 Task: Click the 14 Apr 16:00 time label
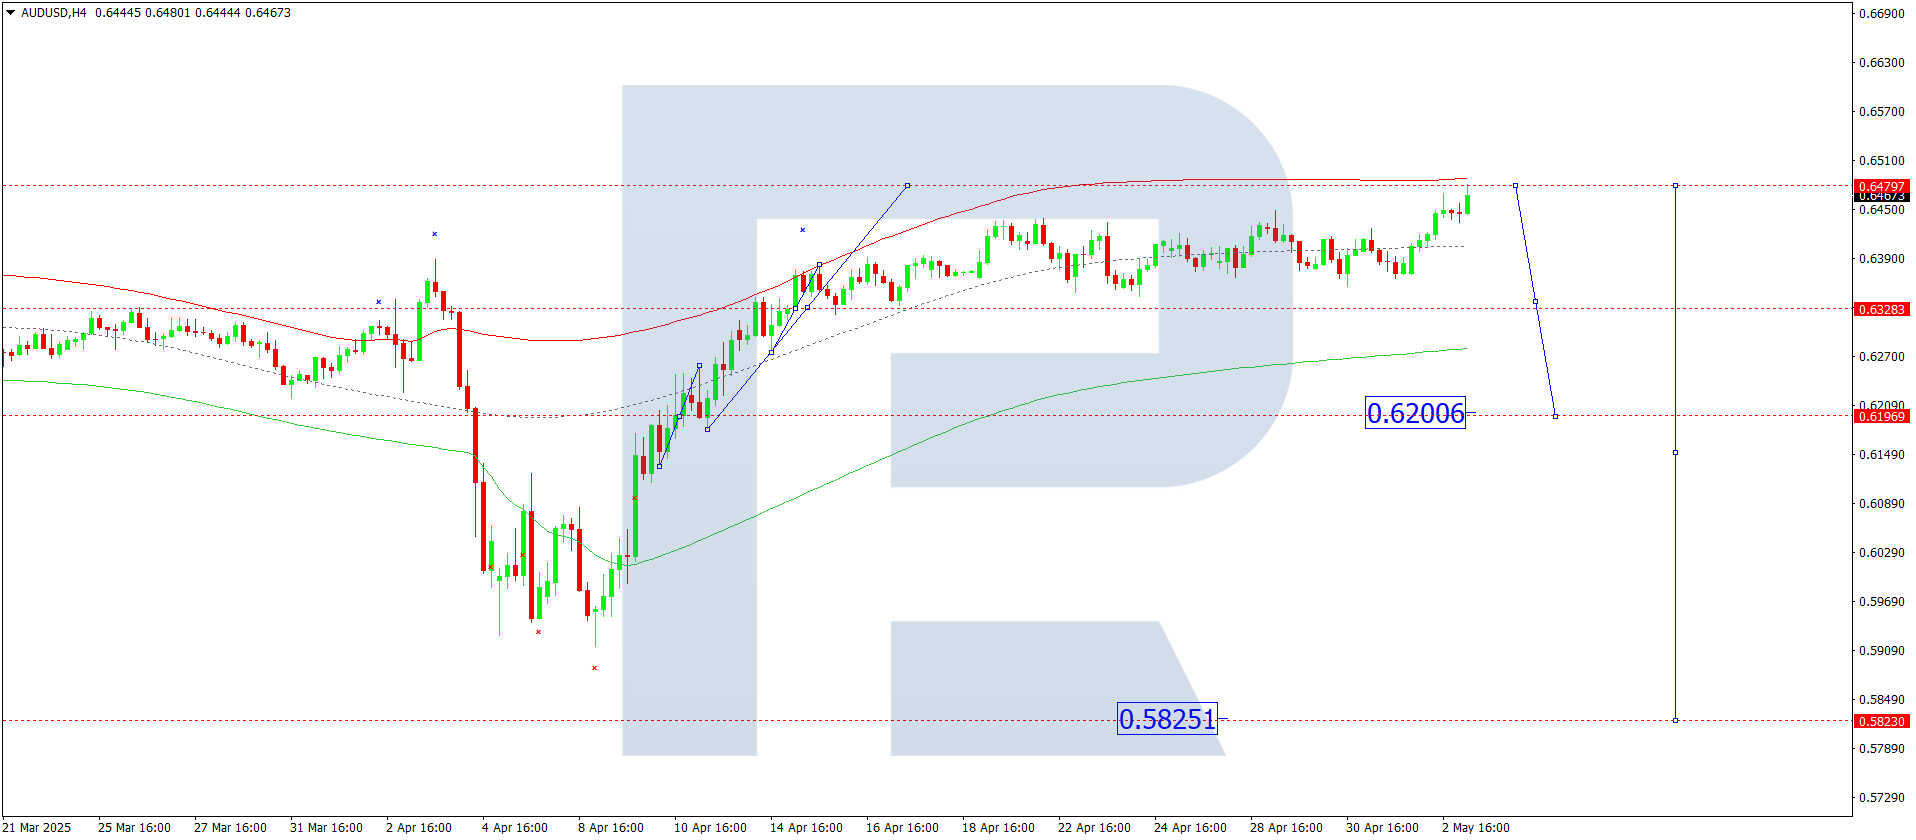(x=806, y=828)
